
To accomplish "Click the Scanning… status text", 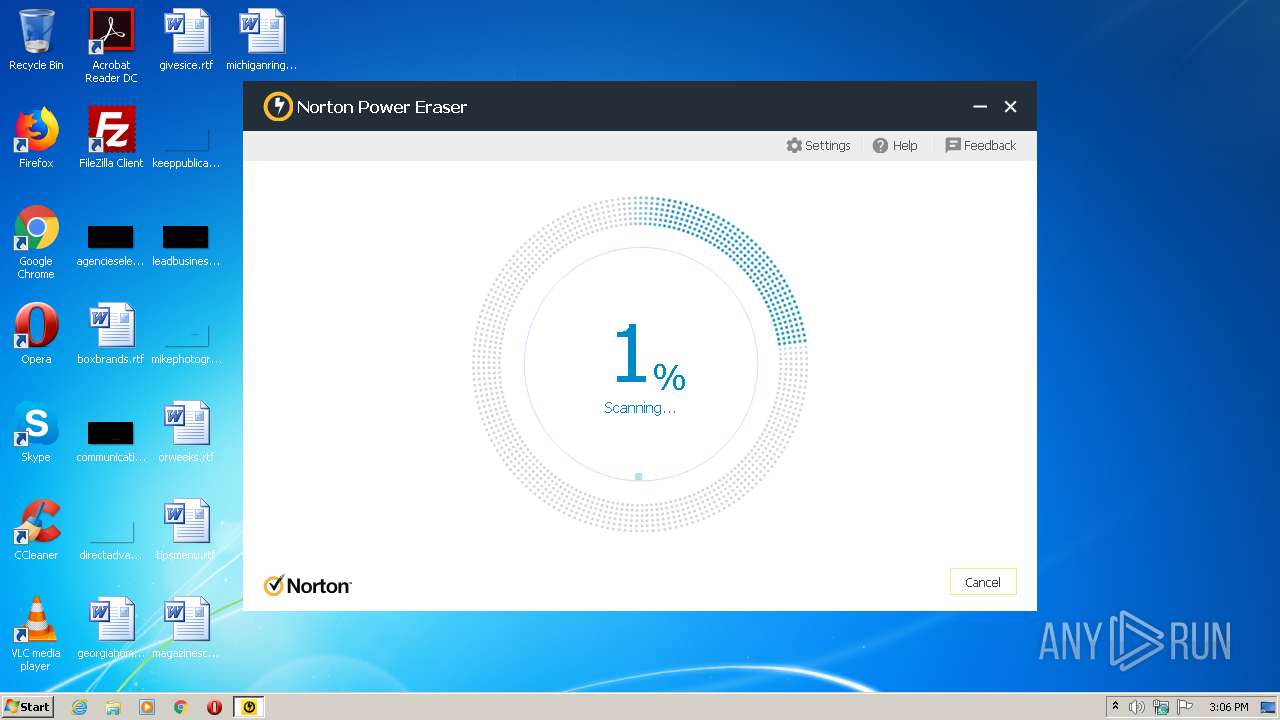I will (640, 408).
